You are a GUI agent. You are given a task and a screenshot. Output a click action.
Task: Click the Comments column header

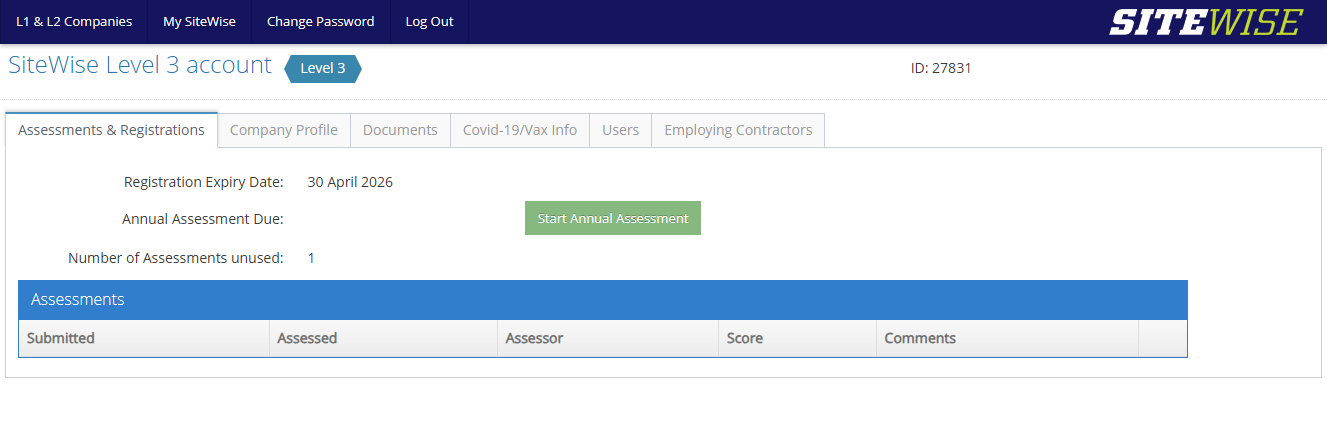920,338
